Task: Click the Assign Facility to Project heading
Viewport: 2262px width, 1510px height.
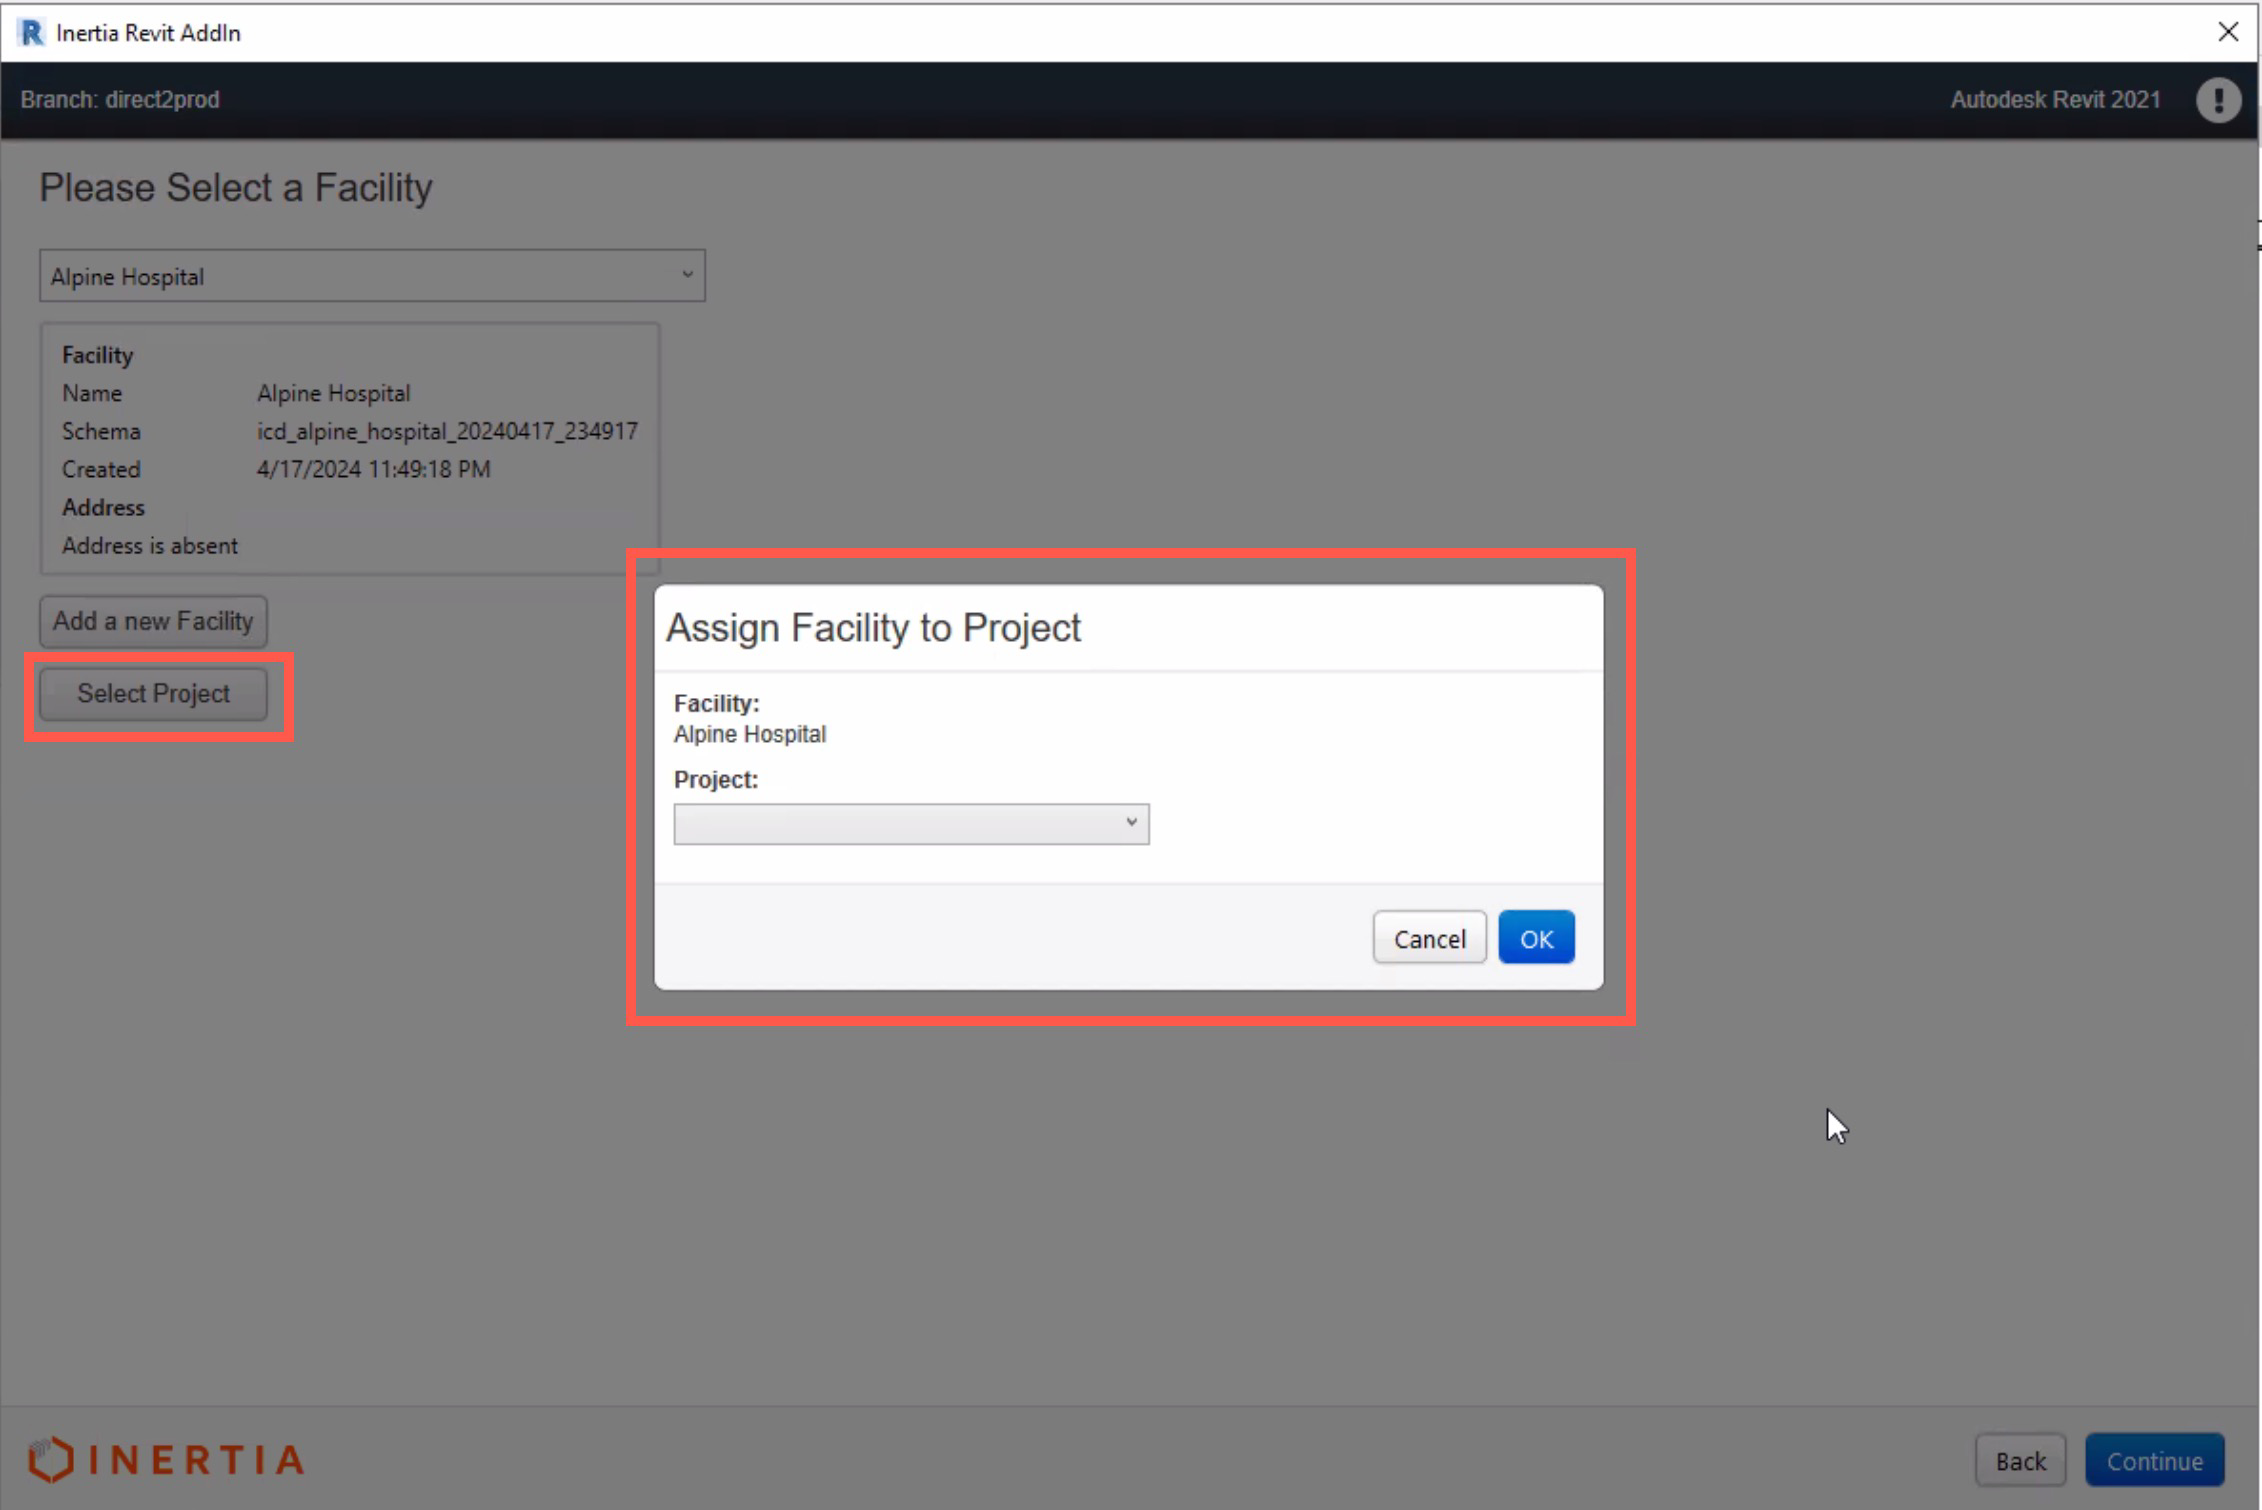Action: tap(873, 628)
